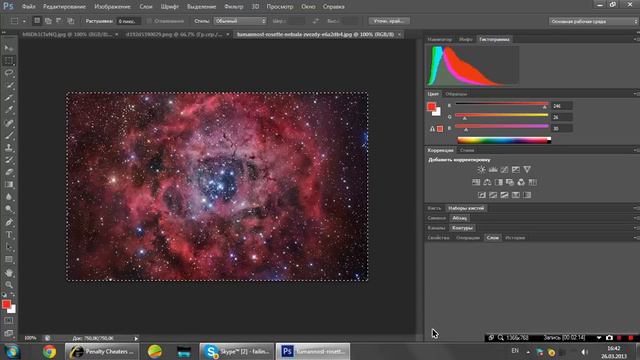Open Google Chrome from the taskbar
The height and width of the screenshot is (360, 640).
tap(49, 351)
